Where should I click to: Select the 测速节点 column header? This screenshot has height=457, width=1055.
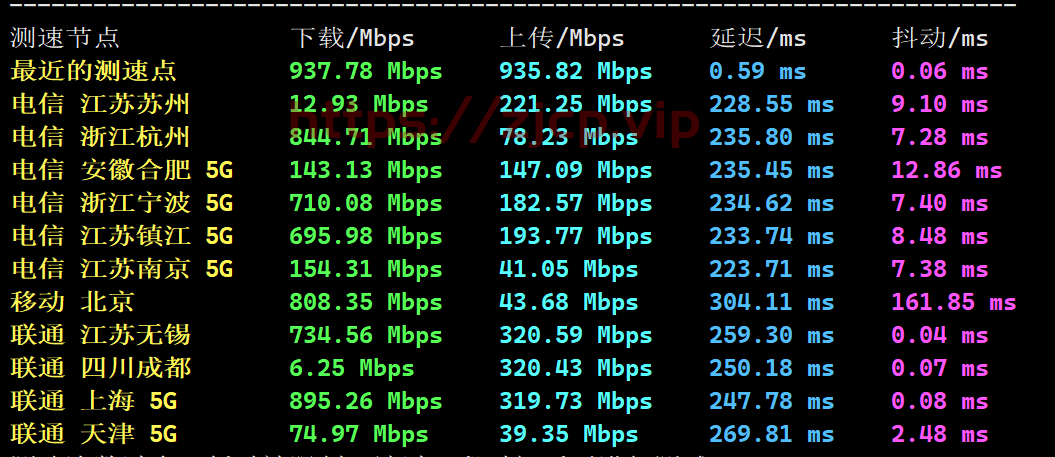[65, 38]
